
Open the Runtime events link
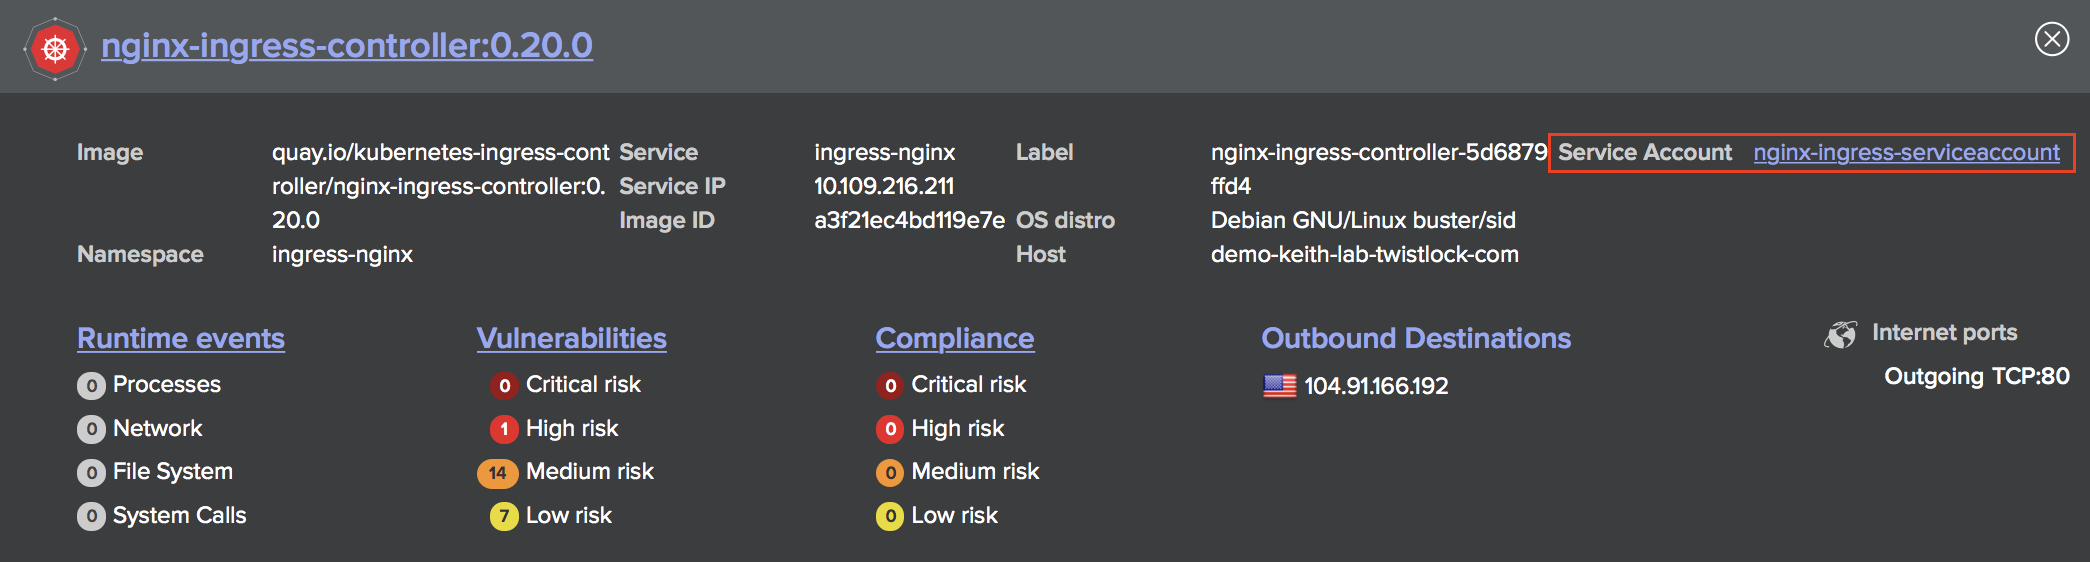(181, 339)
